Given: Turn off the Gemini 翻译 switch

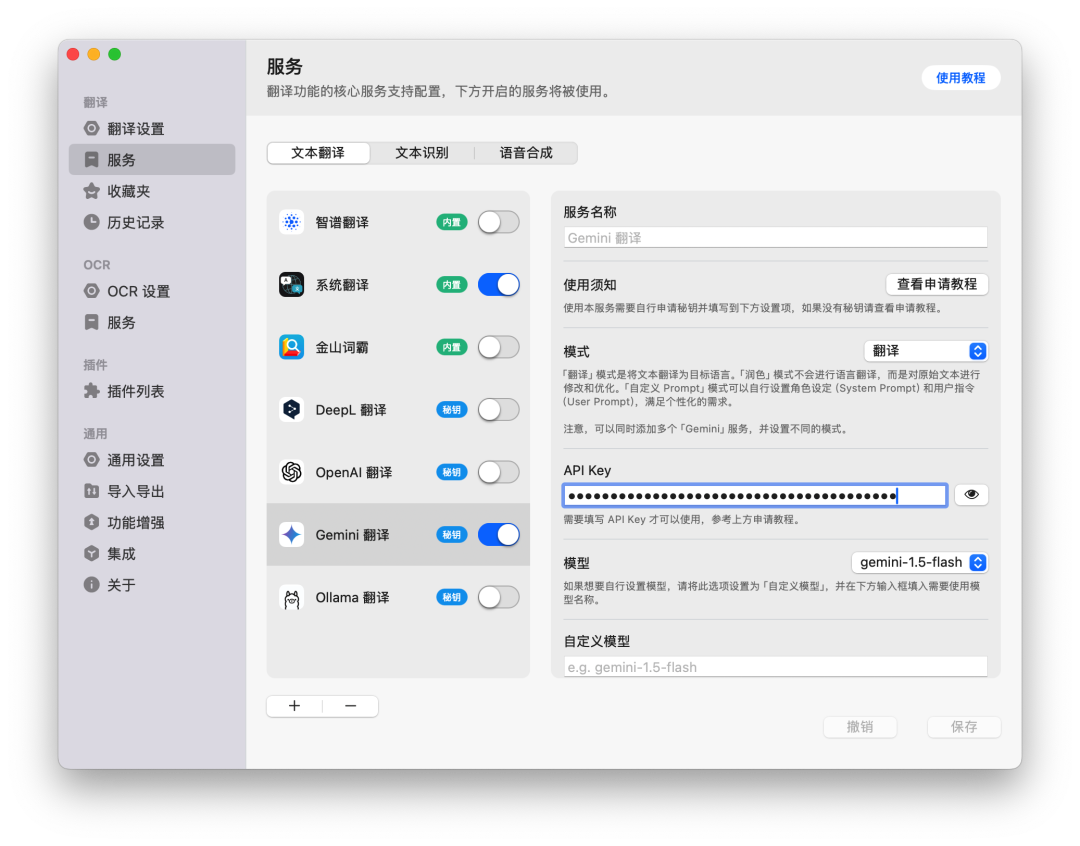Looking at the screenshot, I should click(x=498, y=535).
